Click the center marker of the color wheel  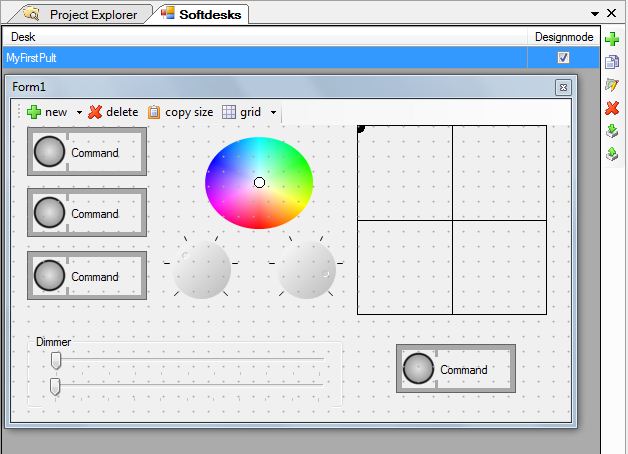tap(260, 183)
